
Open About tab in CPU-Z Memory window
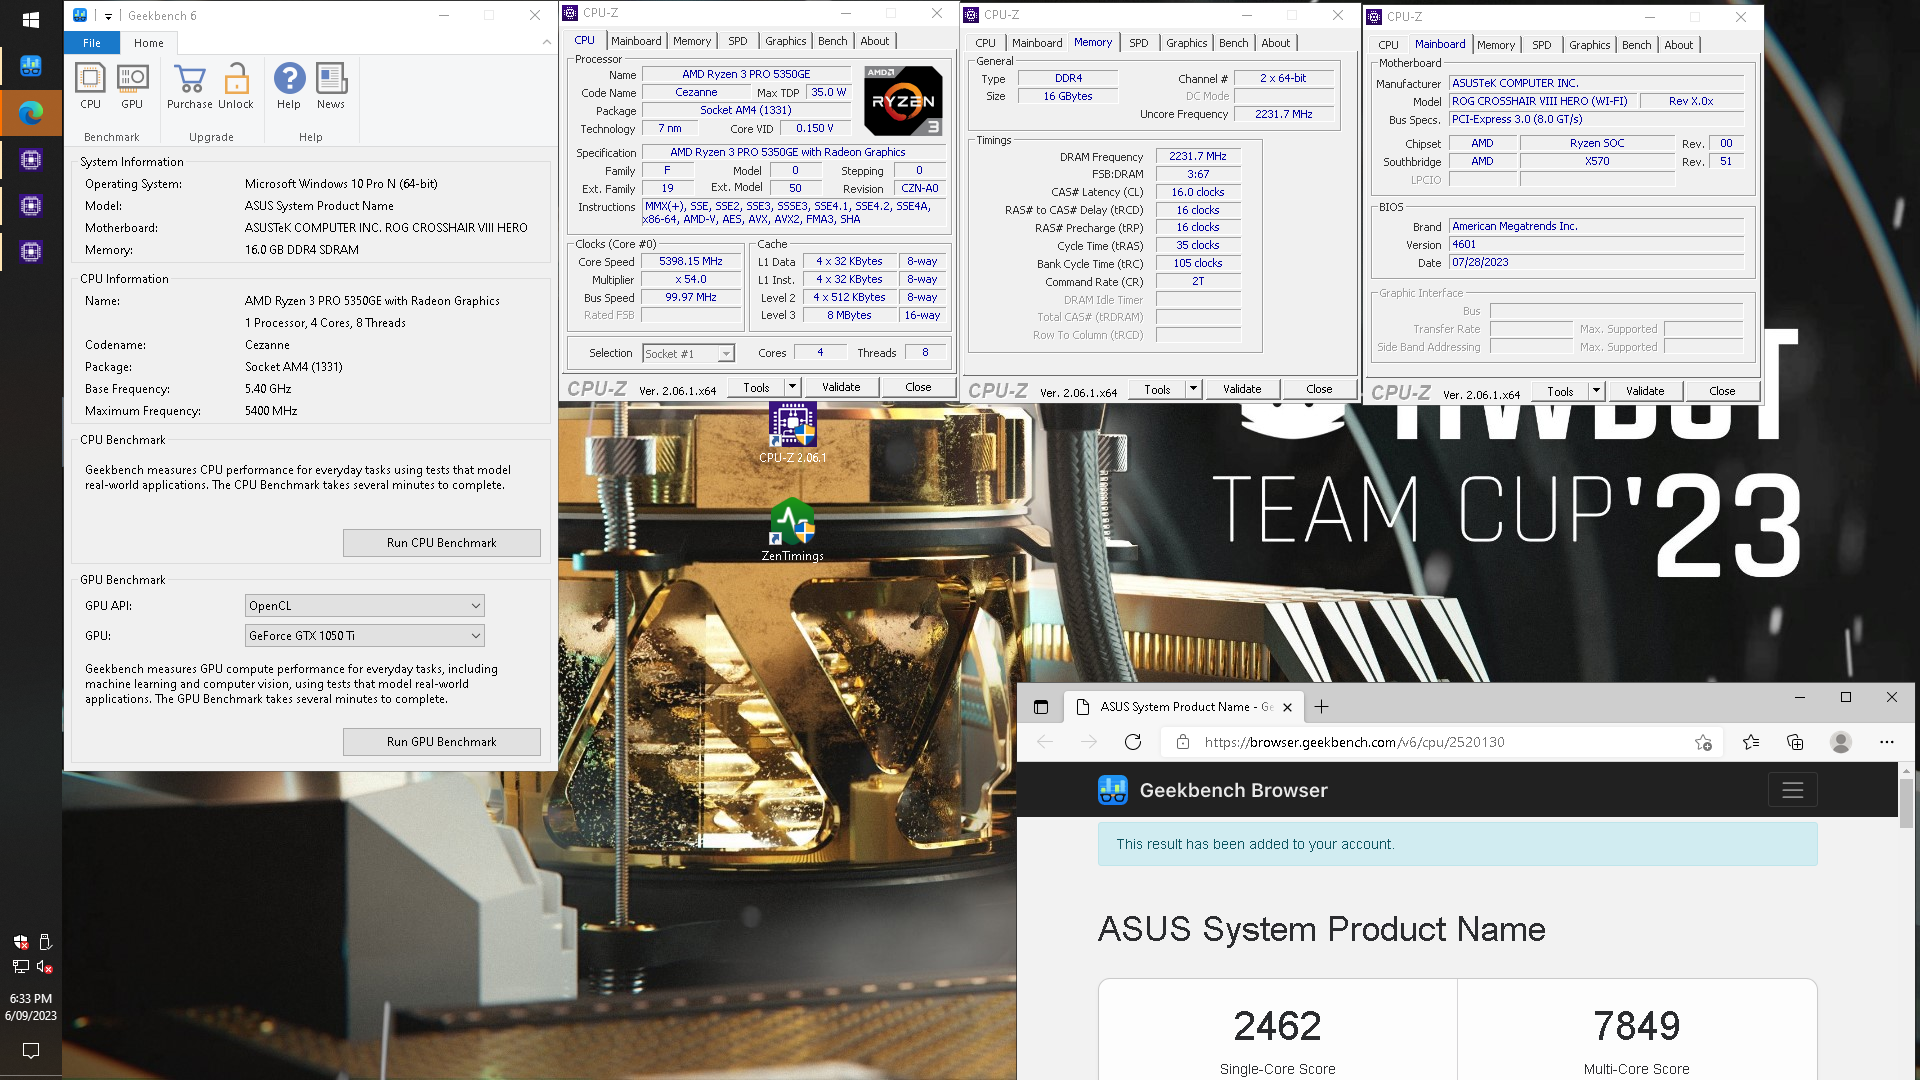[x=1275, y=43]
